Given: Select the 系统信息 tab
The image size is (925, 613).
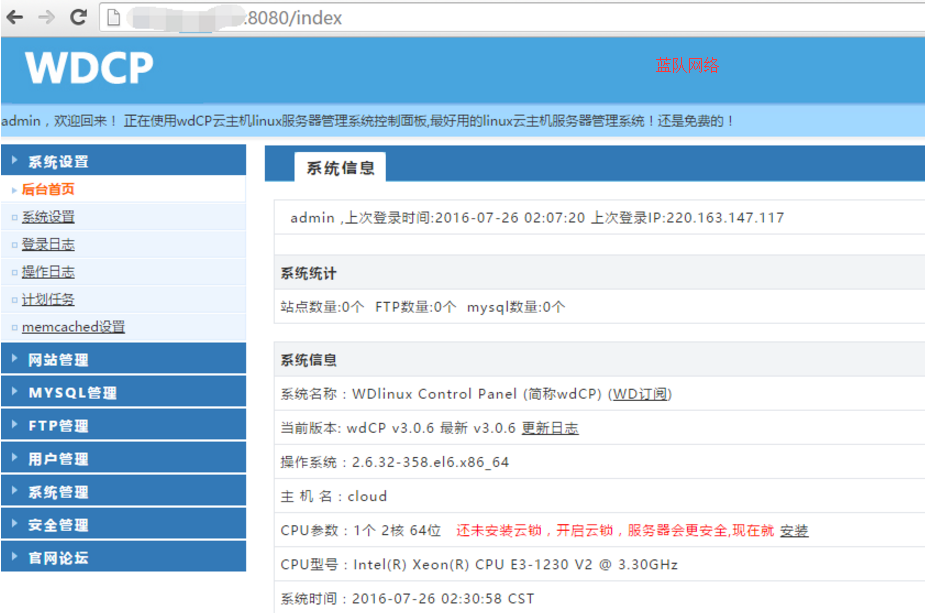Looking at the screenshot, I should click(340, 168).
